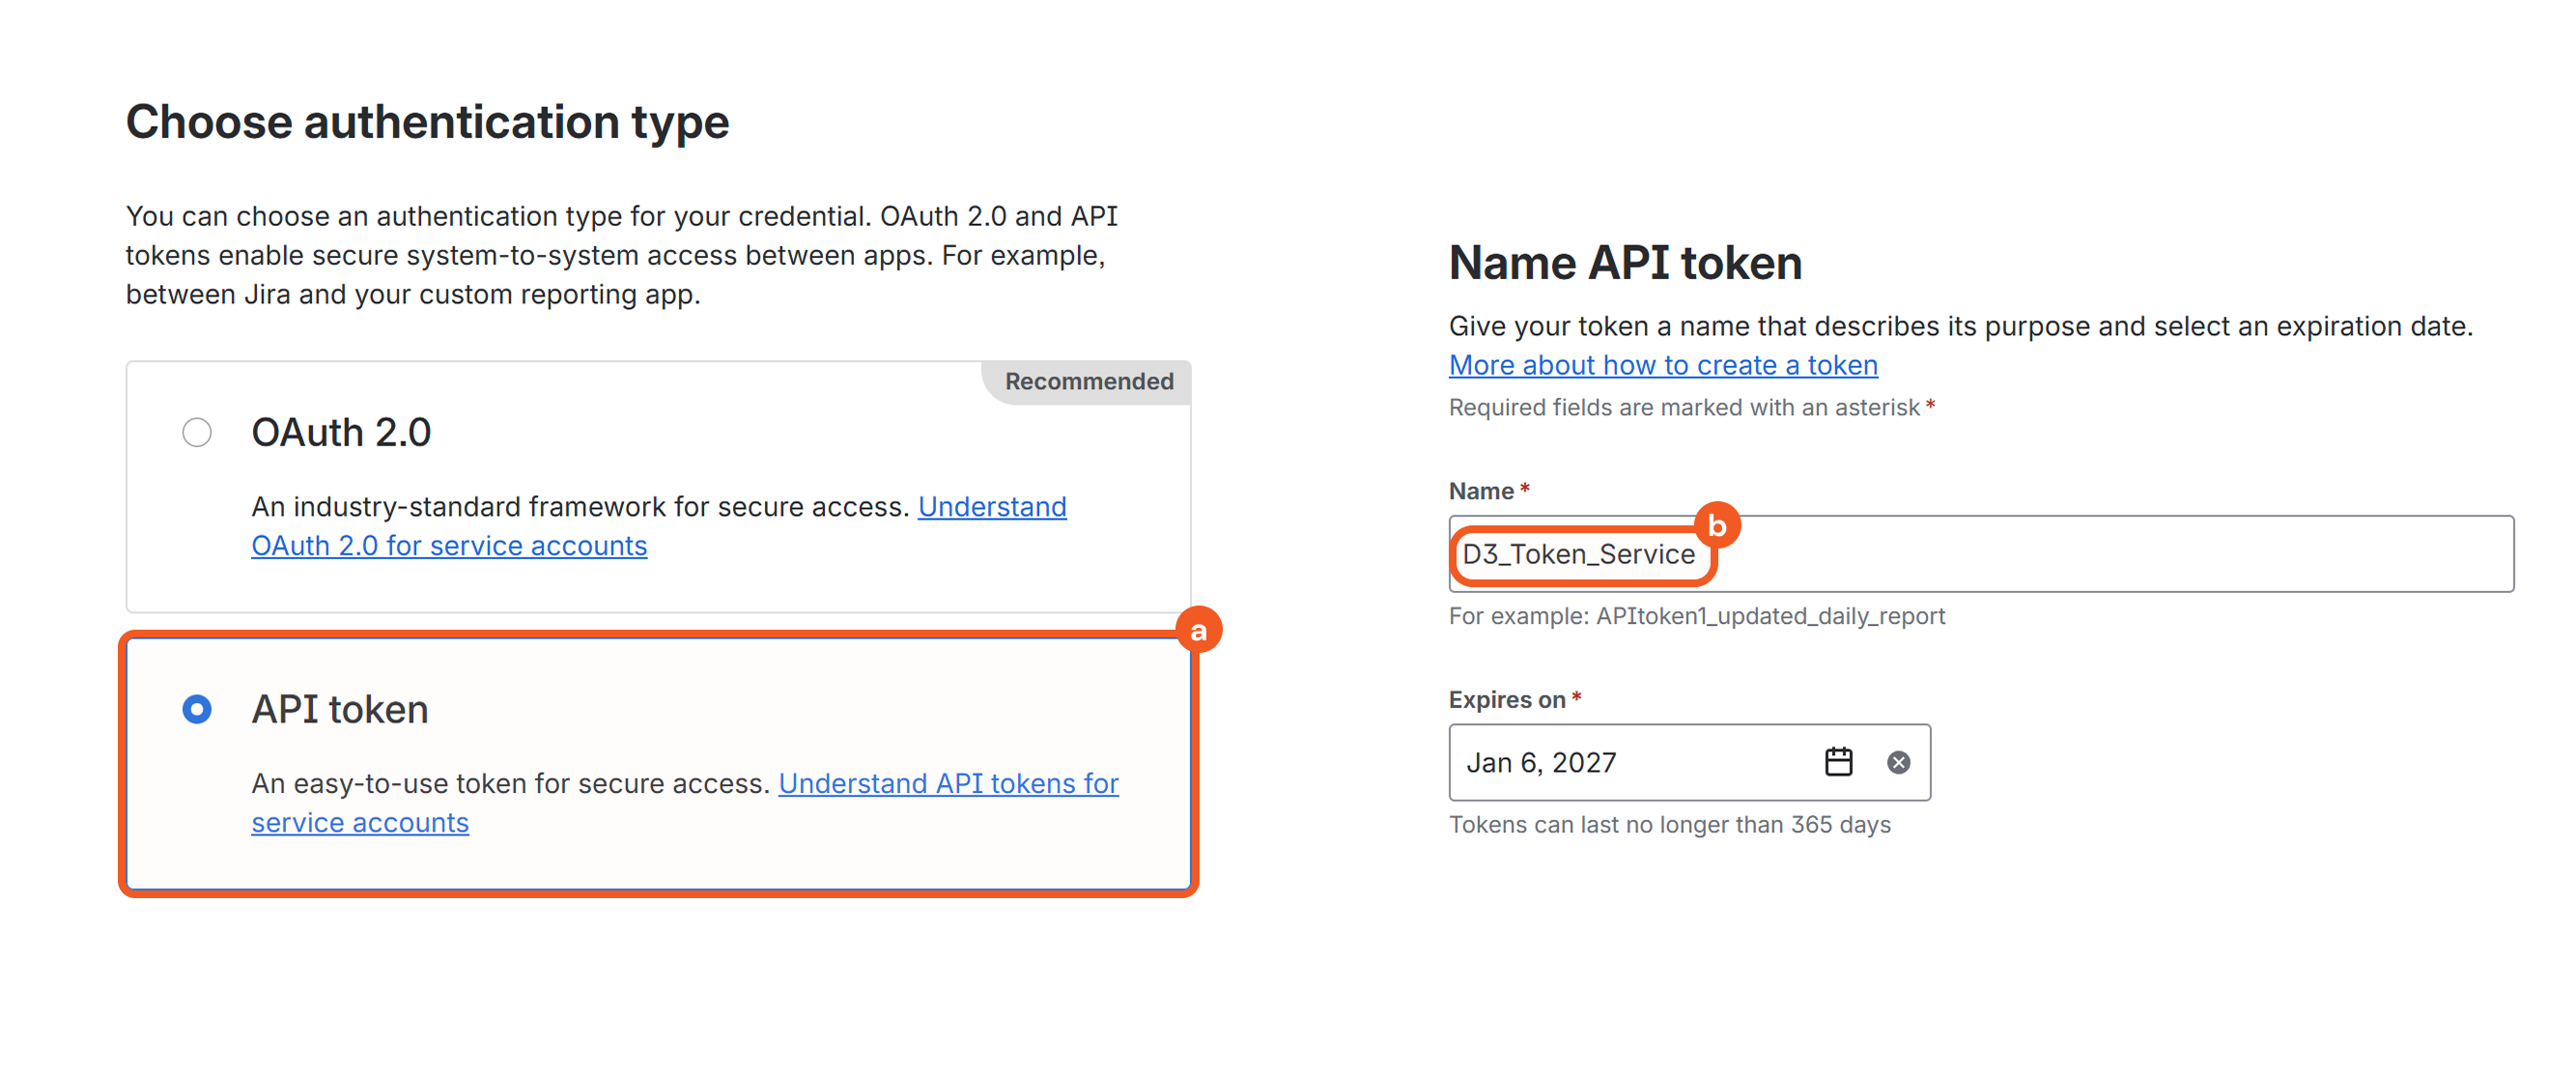Clear the expiration date with the X icon
Viewport: 2576px width, 1072px height.
coord(1898,762)
